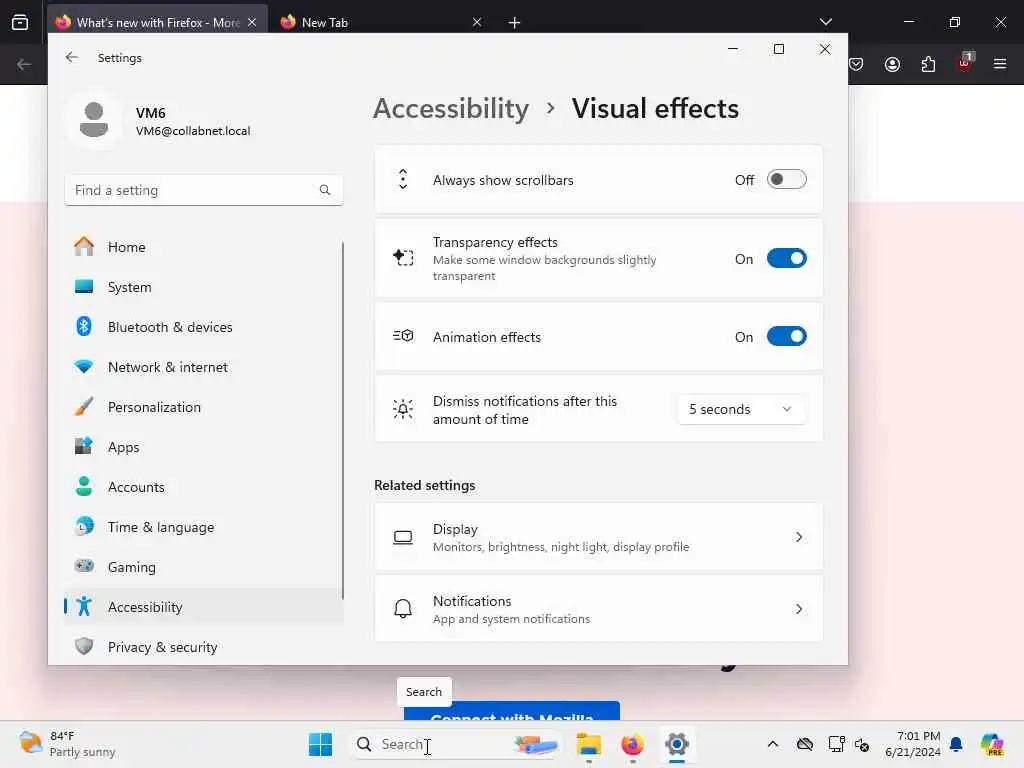Image resolution: width=1024 pixels, height=768 pixels.
Task: Open the Firefox account icon
Action: pos(892,64)
